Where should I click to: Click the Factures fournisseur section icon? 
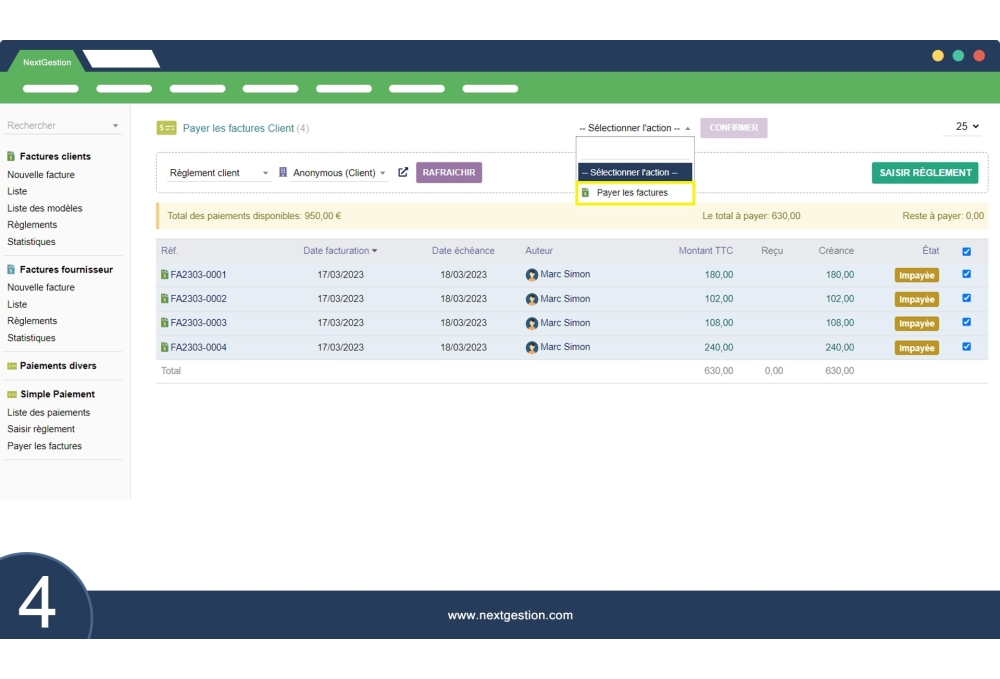[x=11, y=270]
